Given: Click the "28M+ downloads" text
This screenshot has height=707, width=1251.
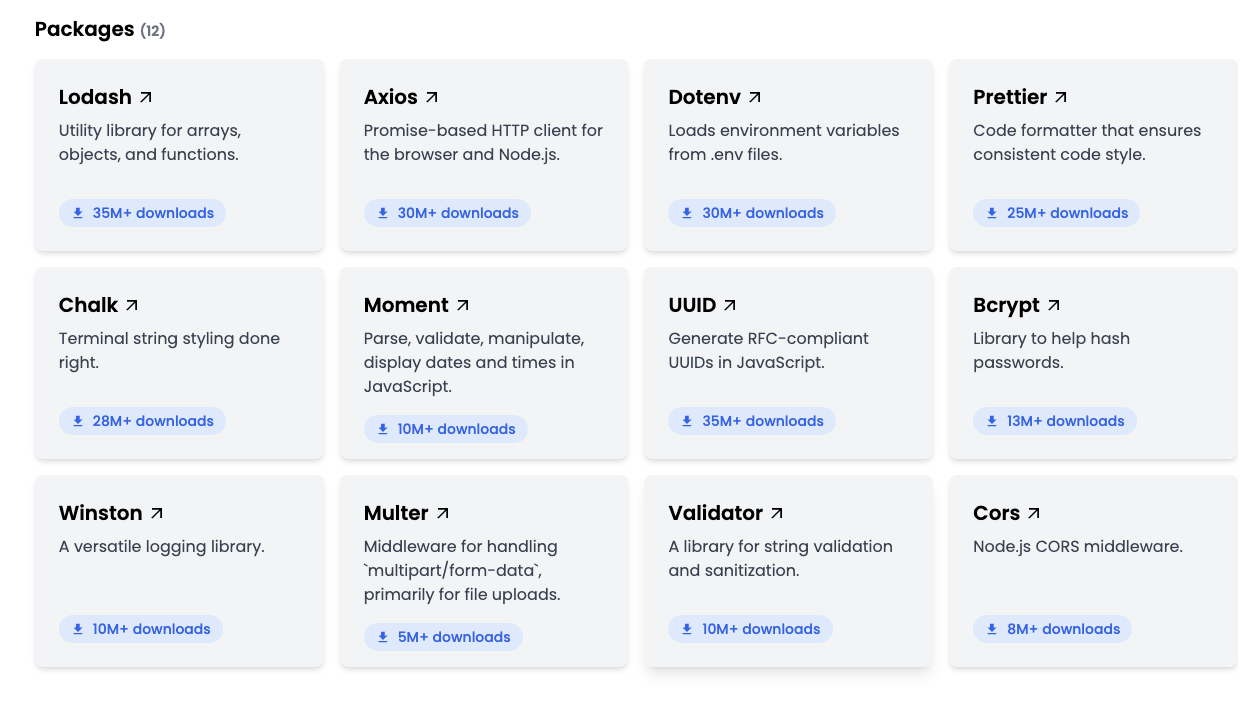Looking at the screenshot, I should [153, 421].
